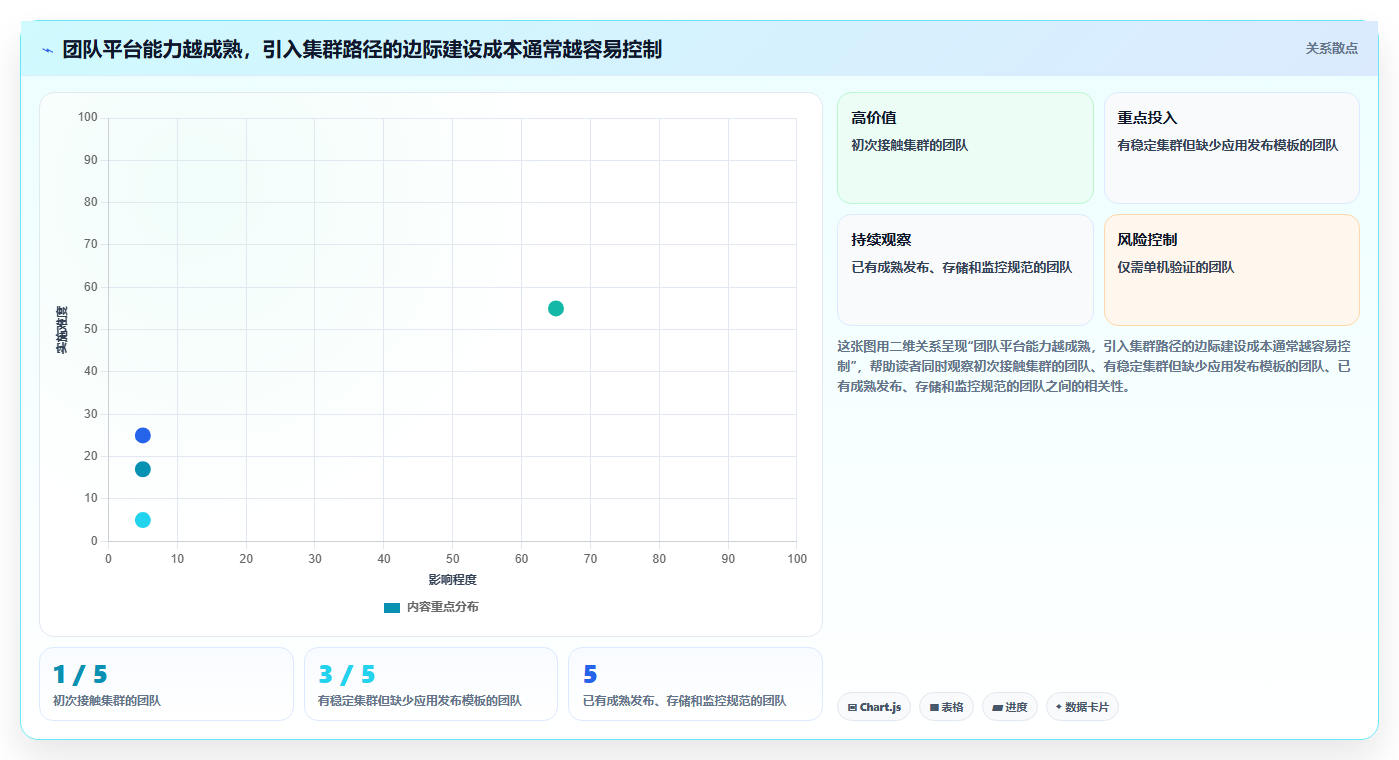Click 初次接触集群的团队 under the 1 / 5 stat
Image resolution: width=1399 pixels, height=760 pixels.
pos(107,701)
